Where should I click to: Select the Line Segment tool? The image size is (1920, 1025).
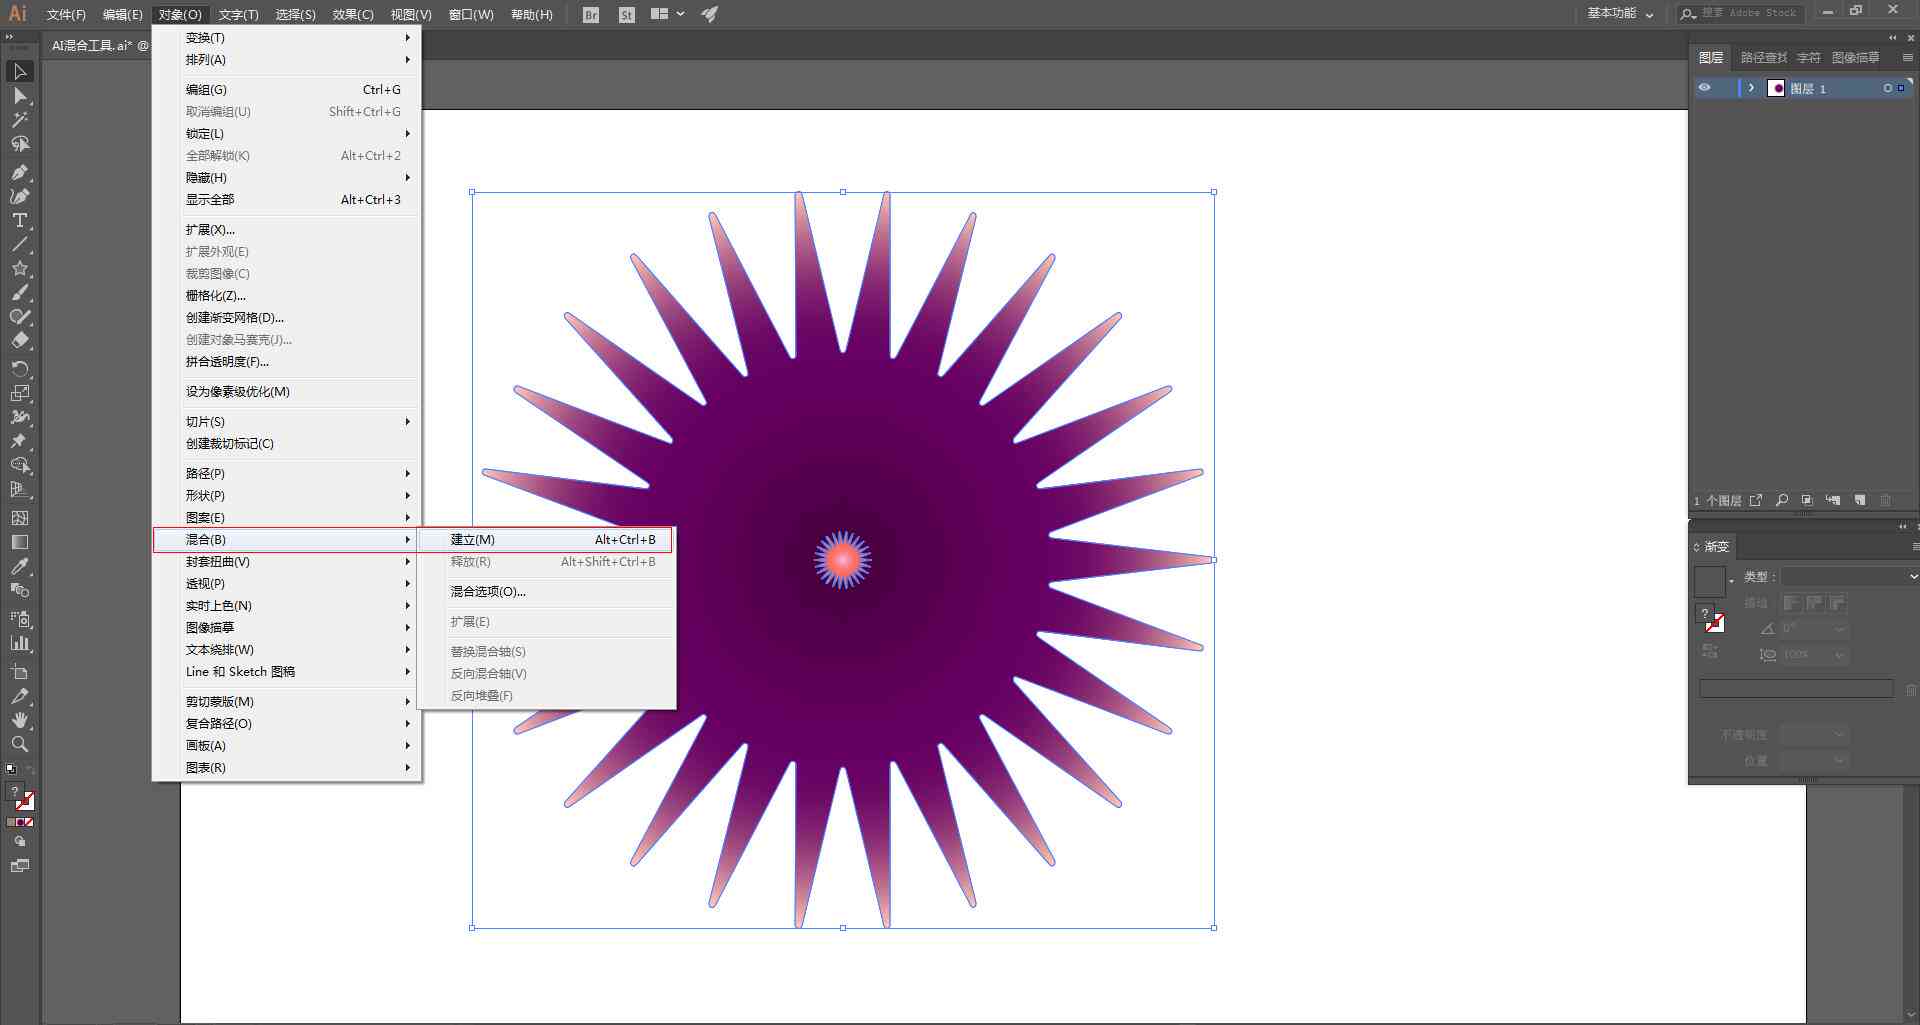tap(19, 244)
